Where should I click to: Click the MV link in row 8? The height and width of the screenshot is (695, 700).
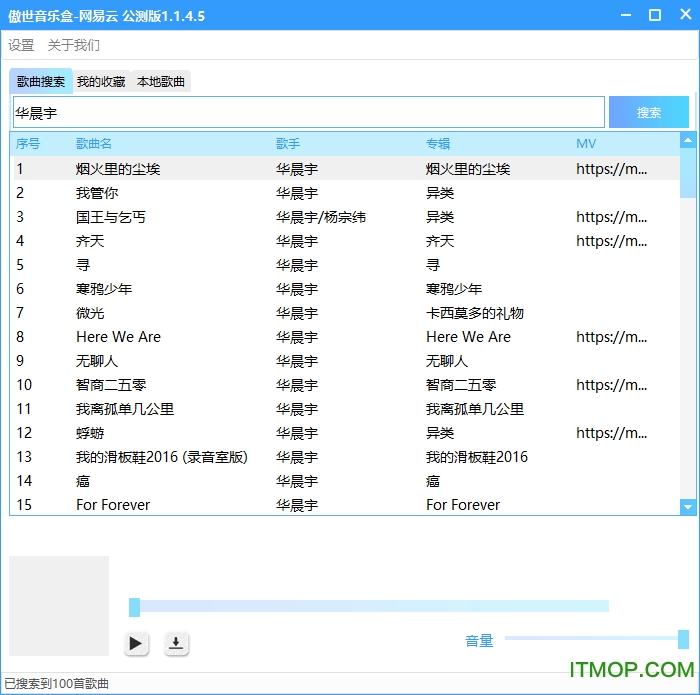tap(612, 337)
